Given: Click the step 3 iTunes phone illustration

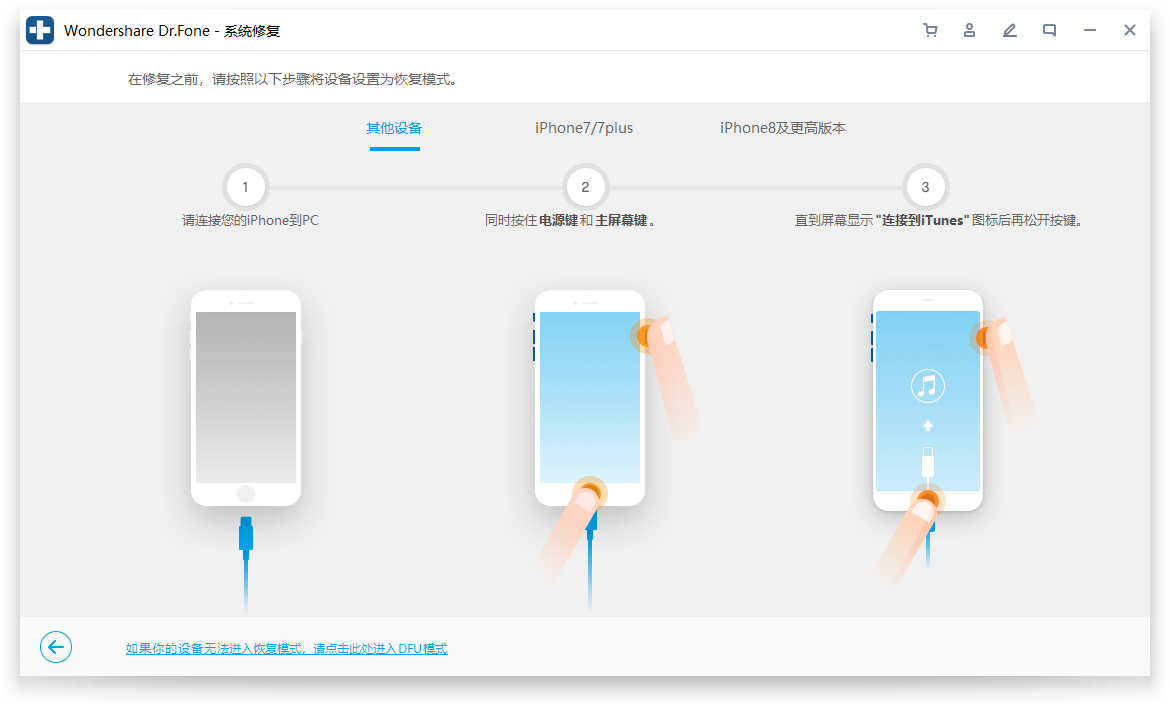Looking at the screenshot, I should tap(927, 401).
